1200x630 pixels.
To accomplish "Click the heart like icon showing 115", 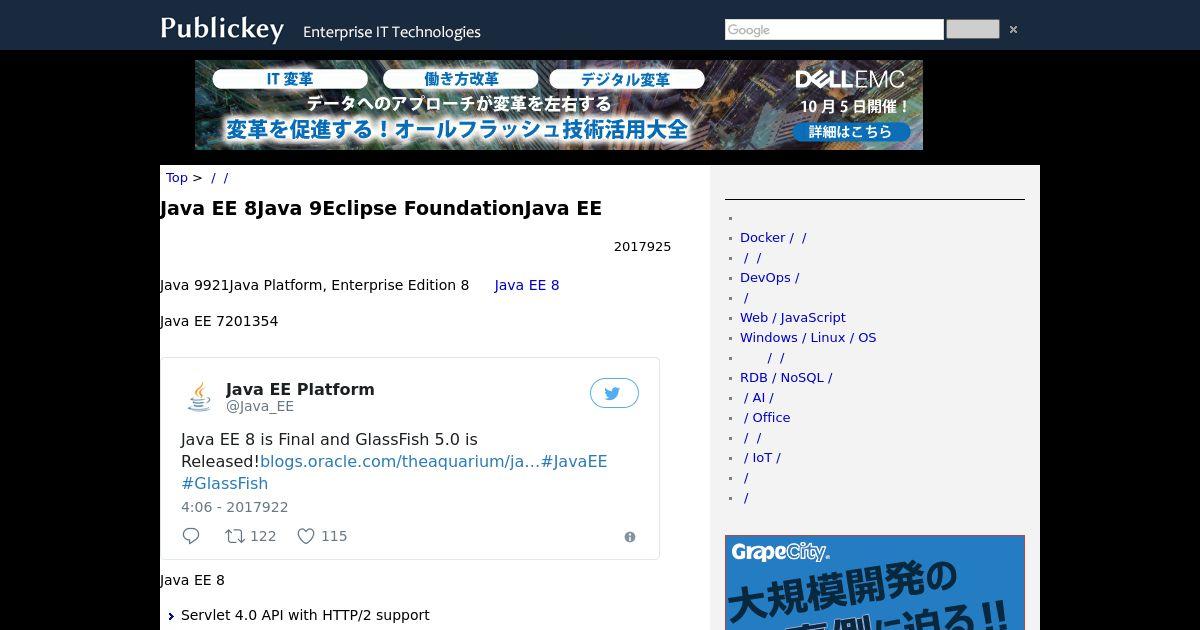I will [x=322, y=536].
